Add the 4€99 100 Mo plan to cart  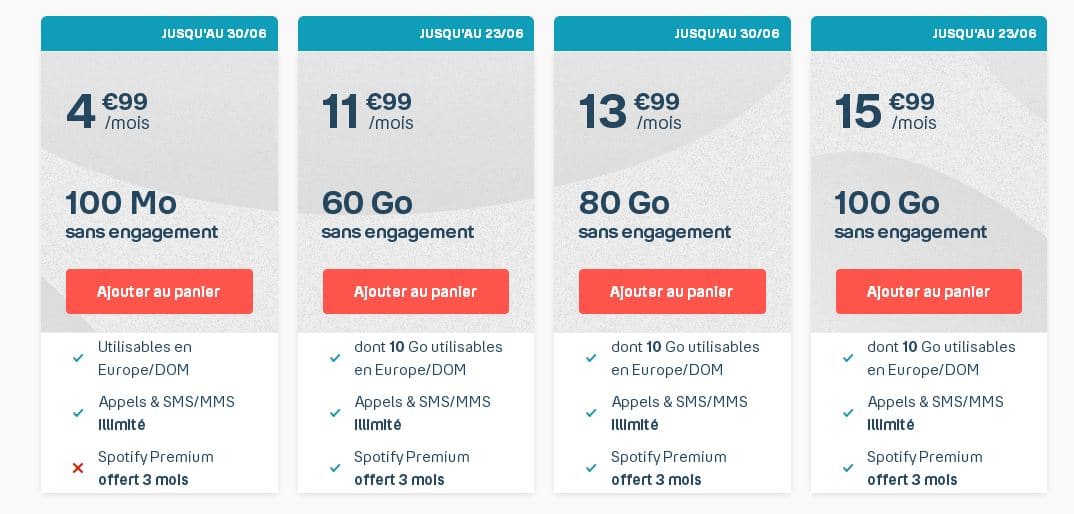coord(159,291)
